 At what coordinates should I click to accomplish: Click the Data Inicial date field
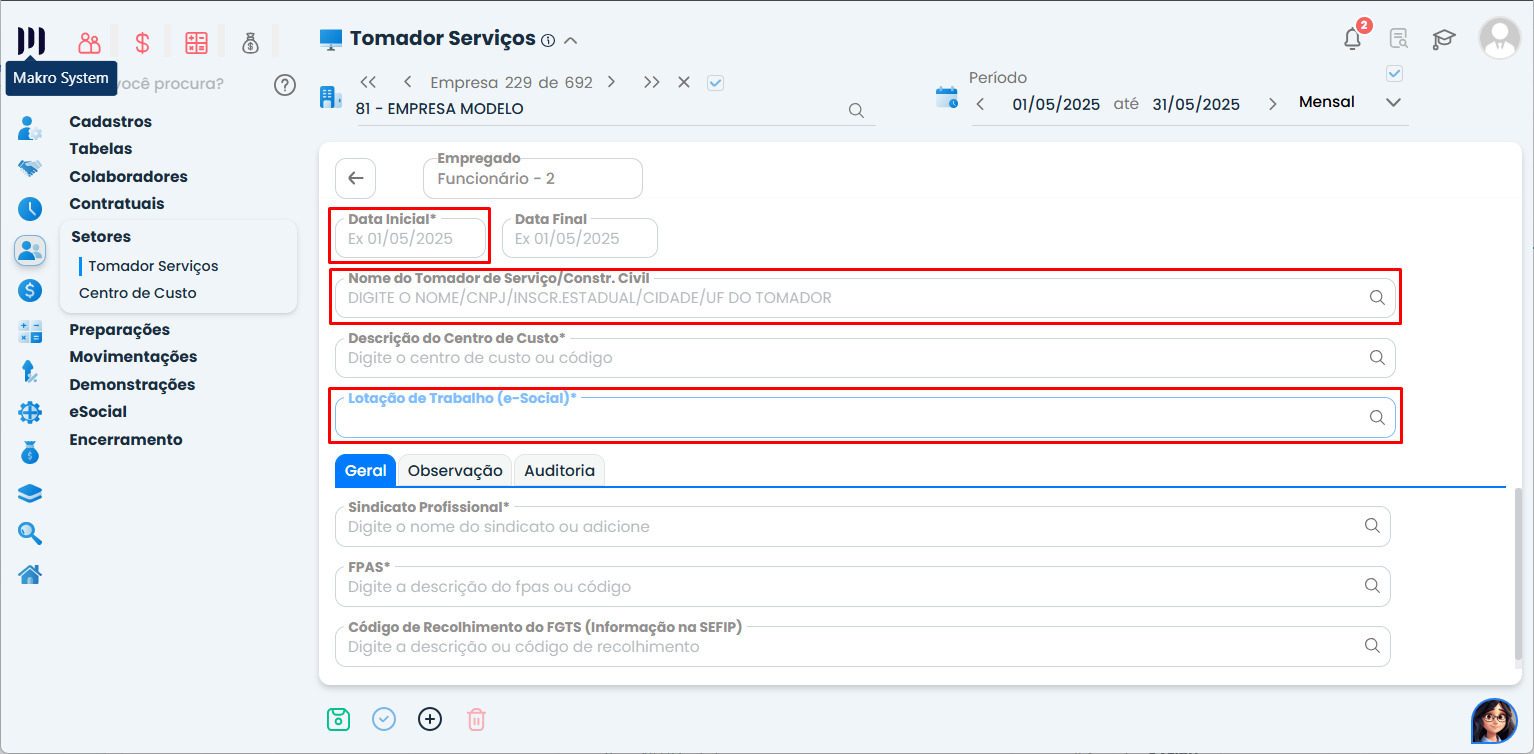(411, 239)
